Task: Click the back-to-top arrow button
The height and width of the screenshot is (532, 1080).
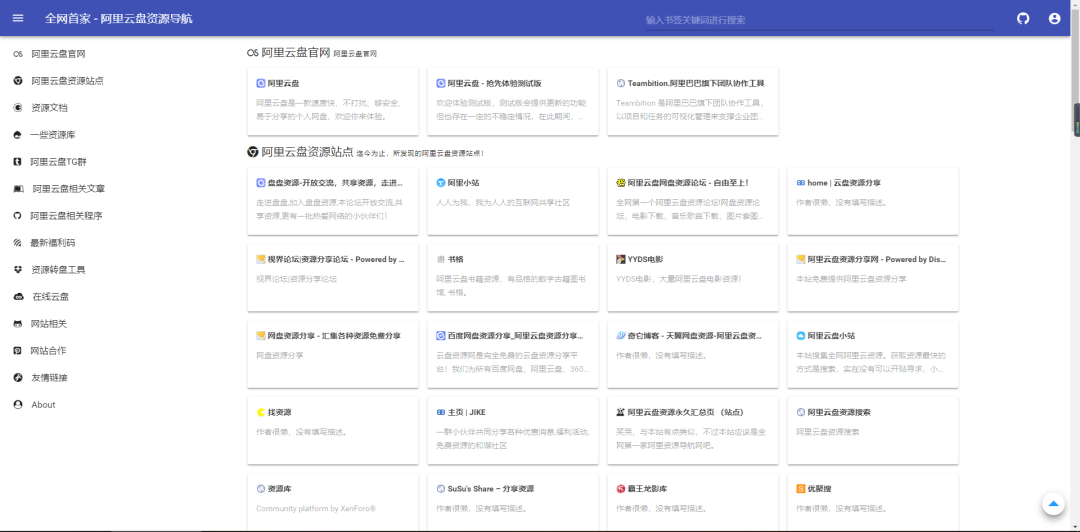Action: [x=1053, y=504]
